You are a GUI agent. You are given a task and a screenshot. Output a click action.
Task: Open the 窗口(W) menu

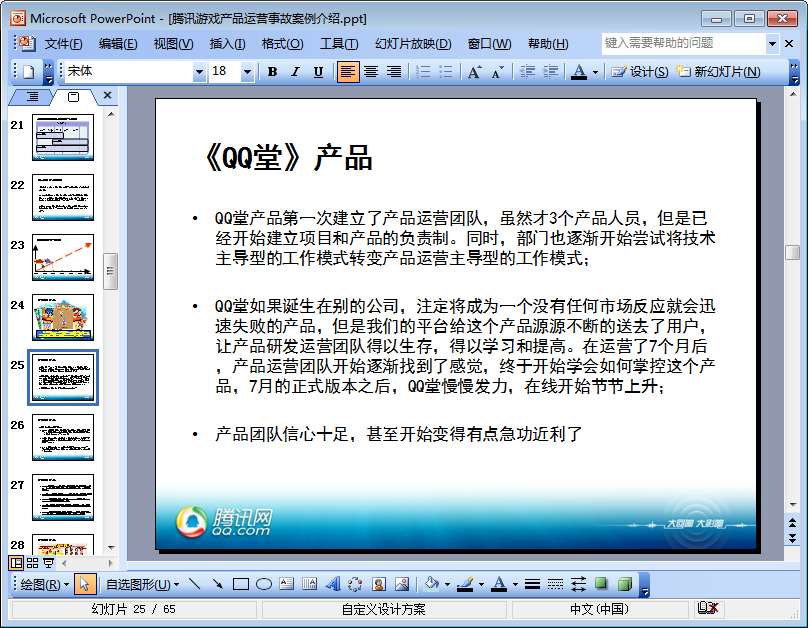coord(489,44)
